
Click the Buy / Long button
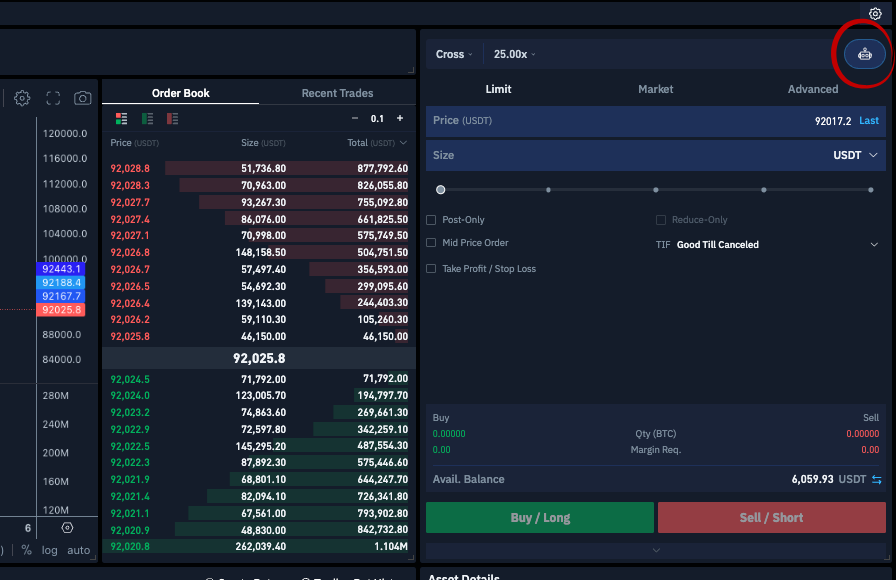tap(540, 518)
